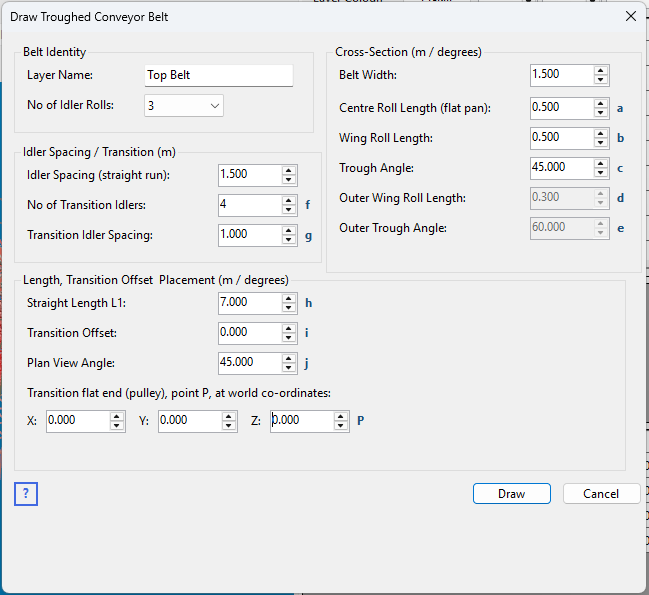The image size is (649, 595).
Task: Decrease Y coordinate with down arrow
Action: click(229, 426)
